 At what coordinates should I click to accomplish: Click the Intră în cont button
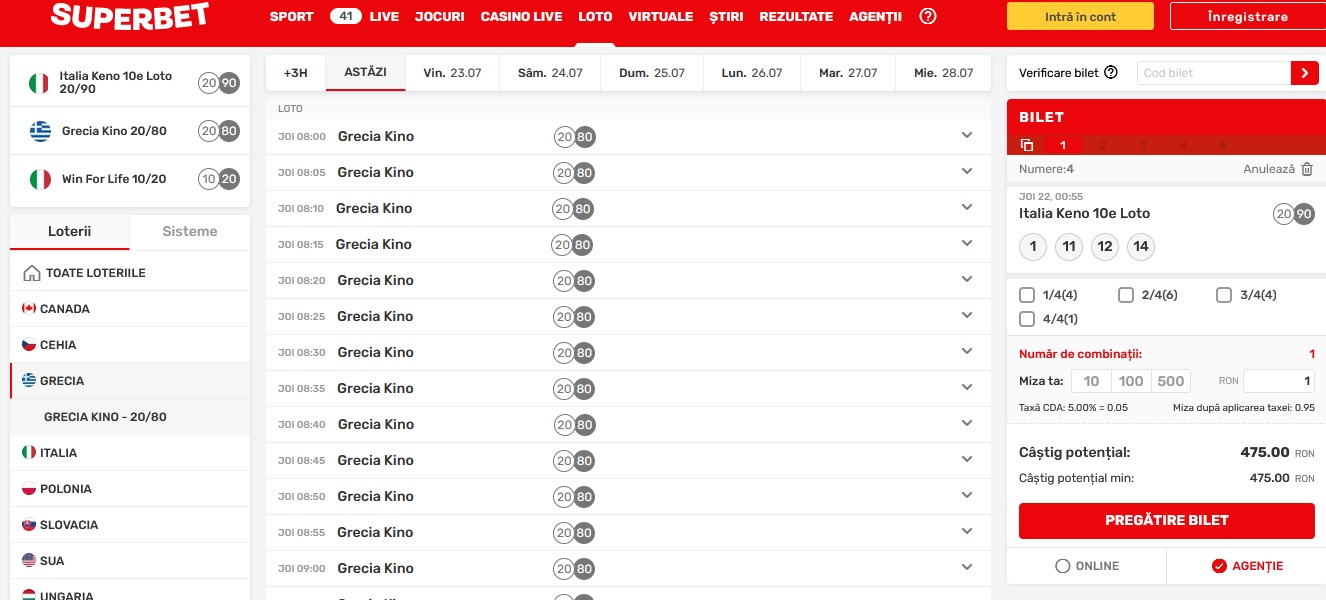pos(1080,16)
